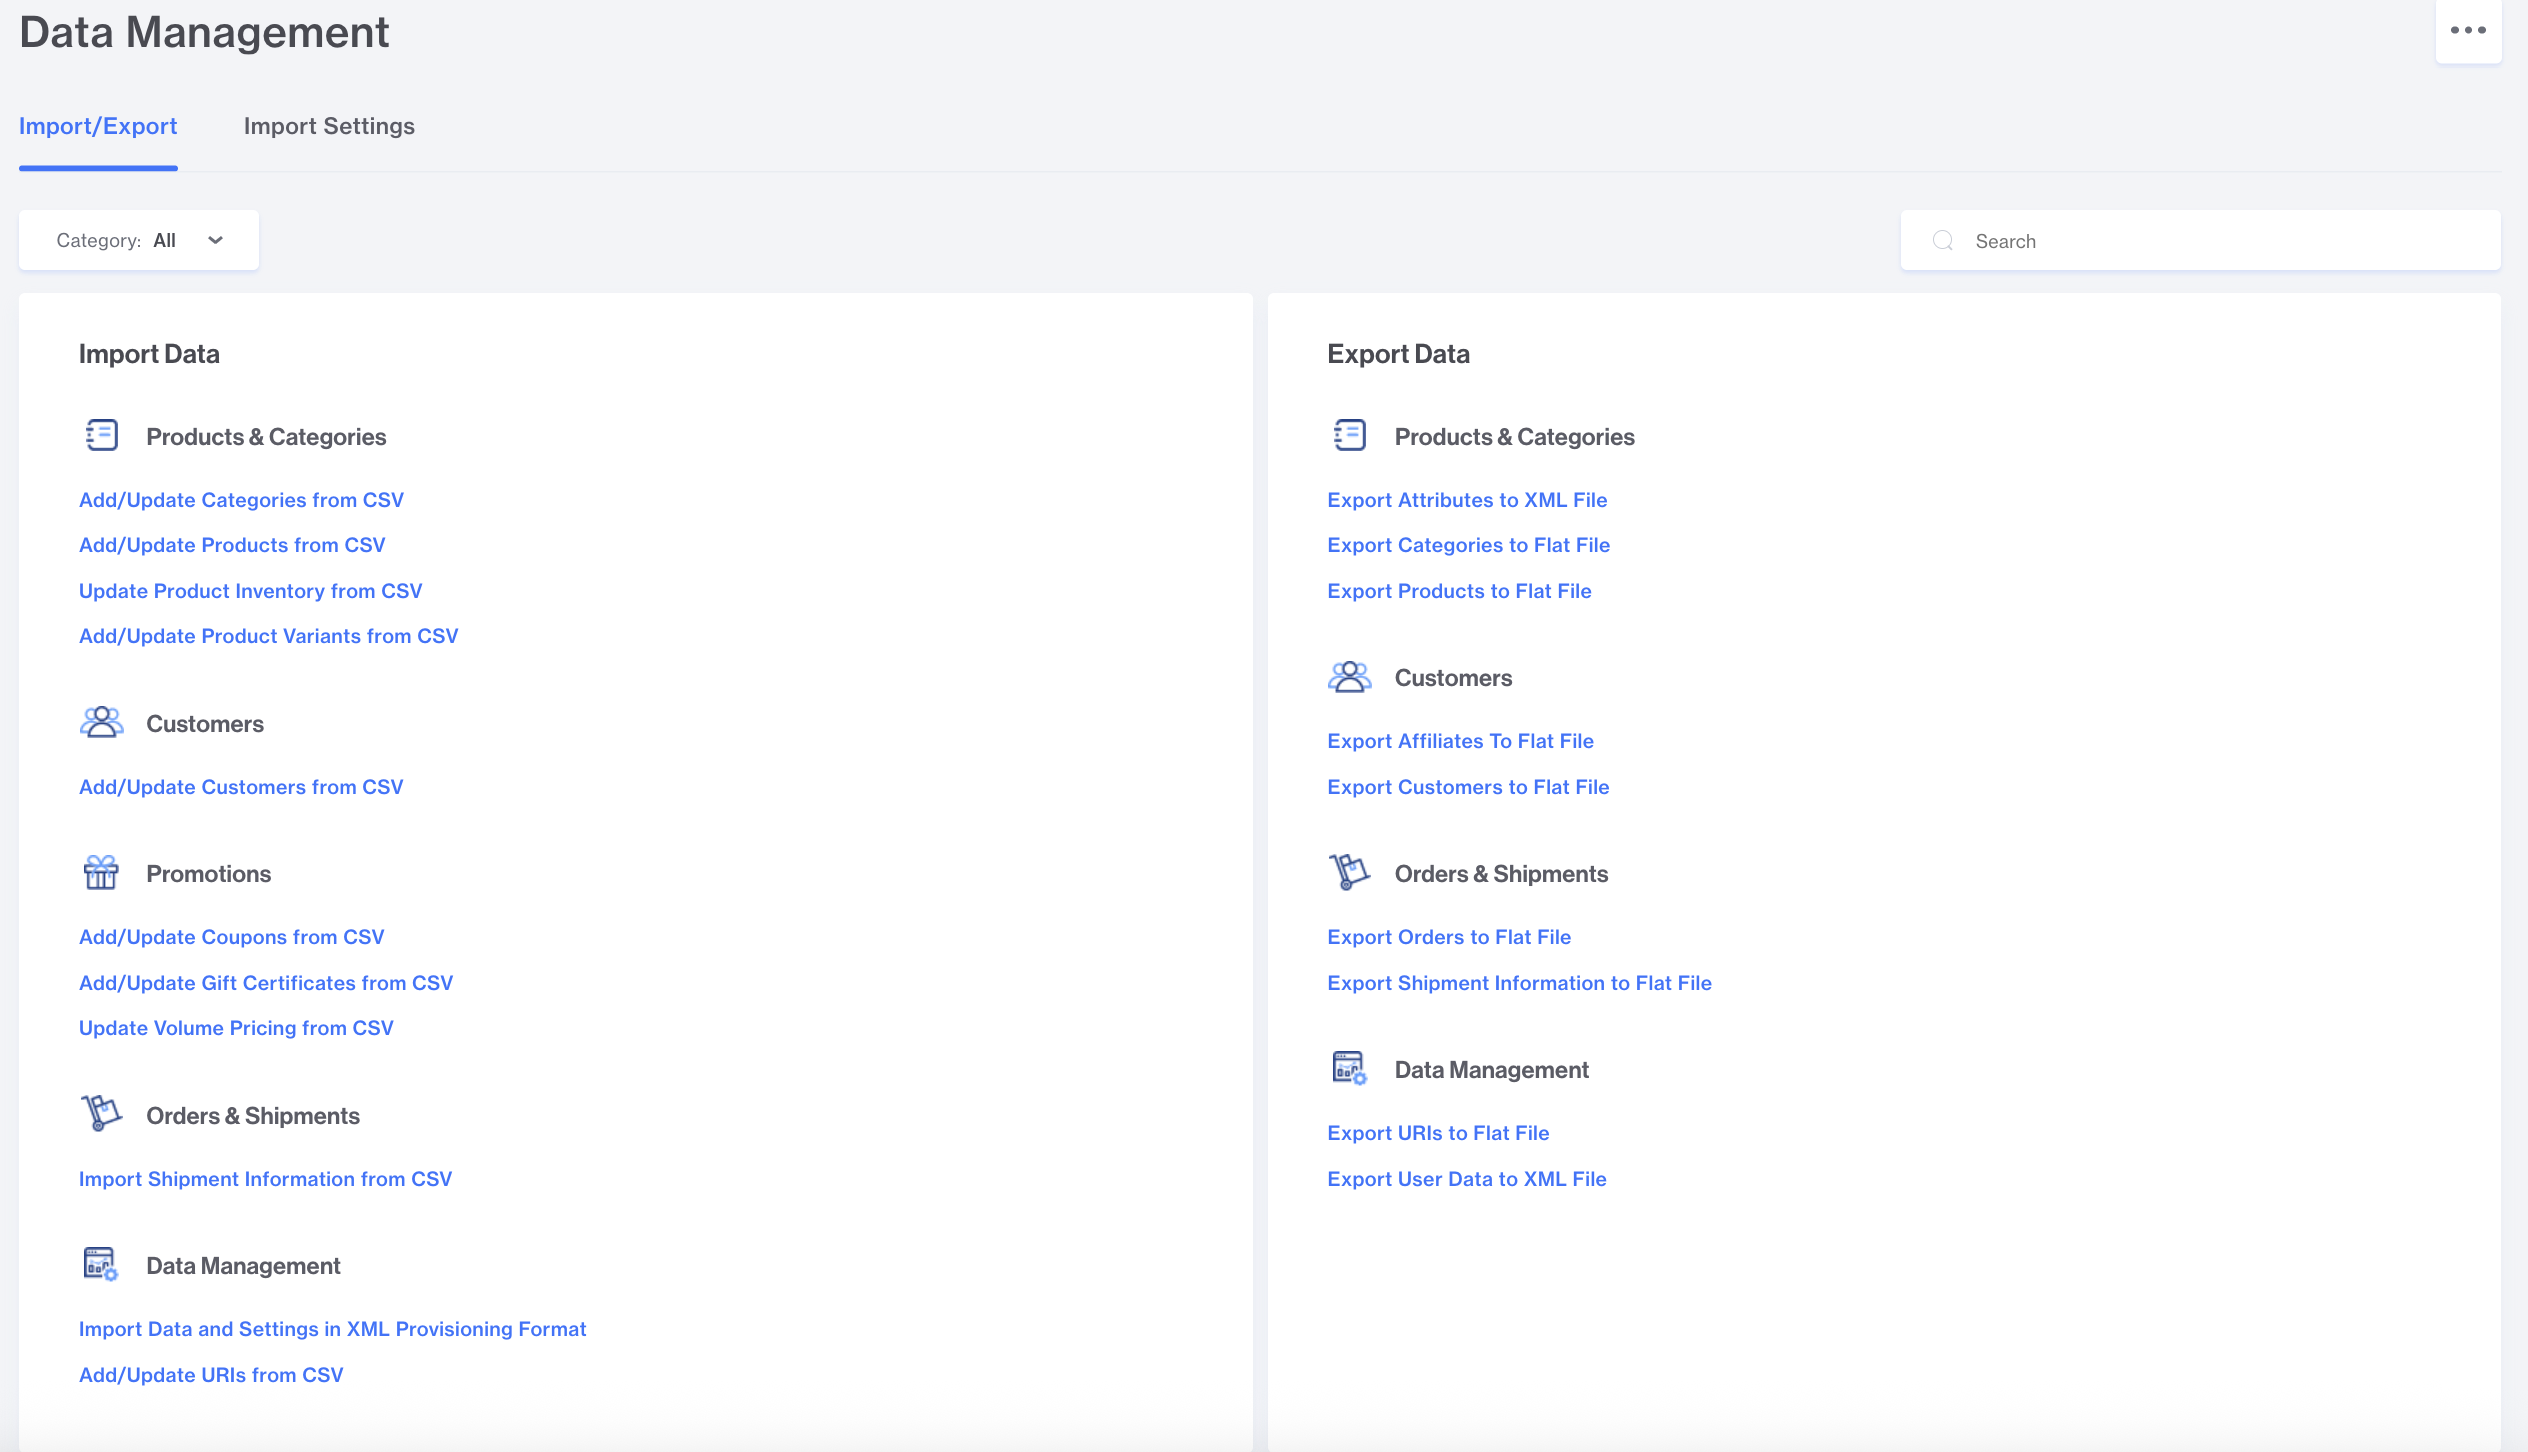Open Export Customers to Flat File
Viewport: 2528px width, 1452px height.
pos(1468,787)
